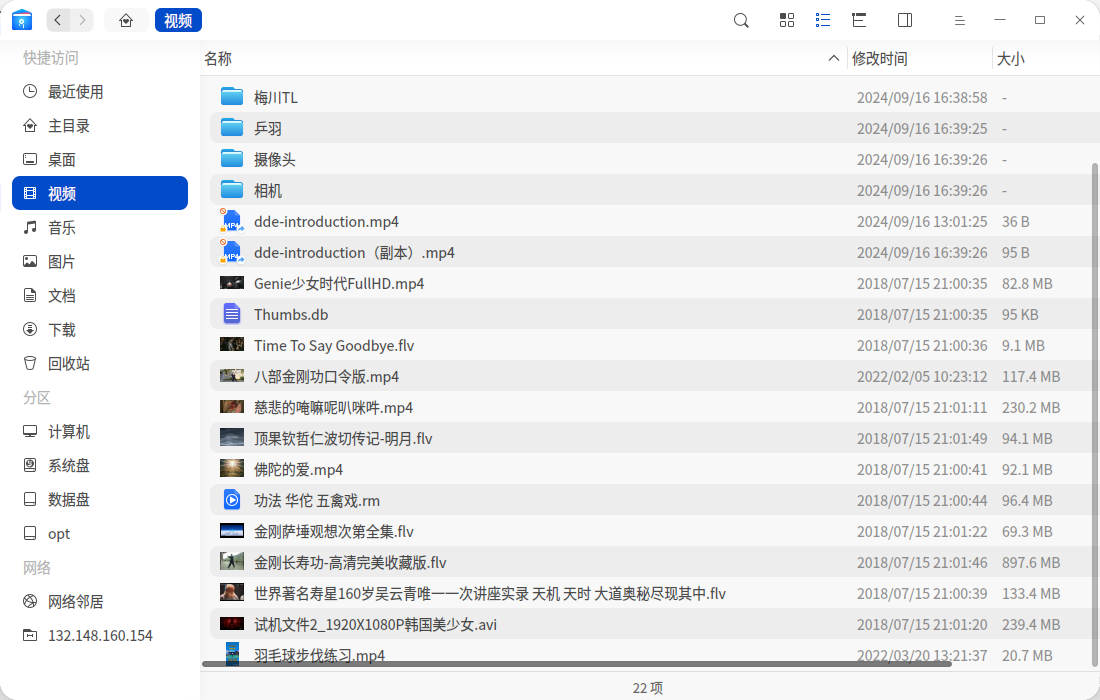Select 金刚萨埵观想次第全集.flv file name
The image size is (1100, 700).
(334, 532)
